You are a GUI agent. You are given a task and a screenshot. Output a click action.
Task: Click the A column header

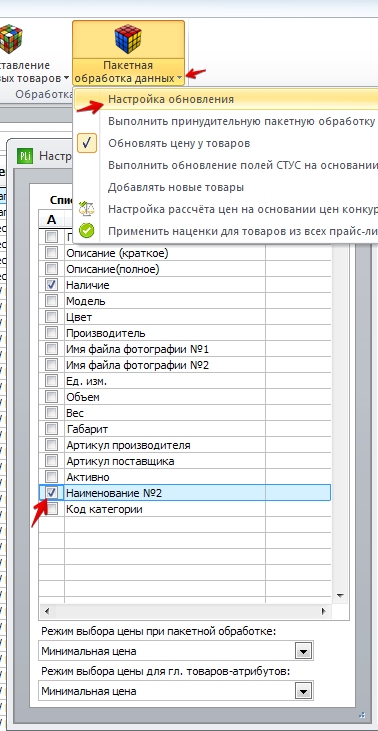pos(51,220)
